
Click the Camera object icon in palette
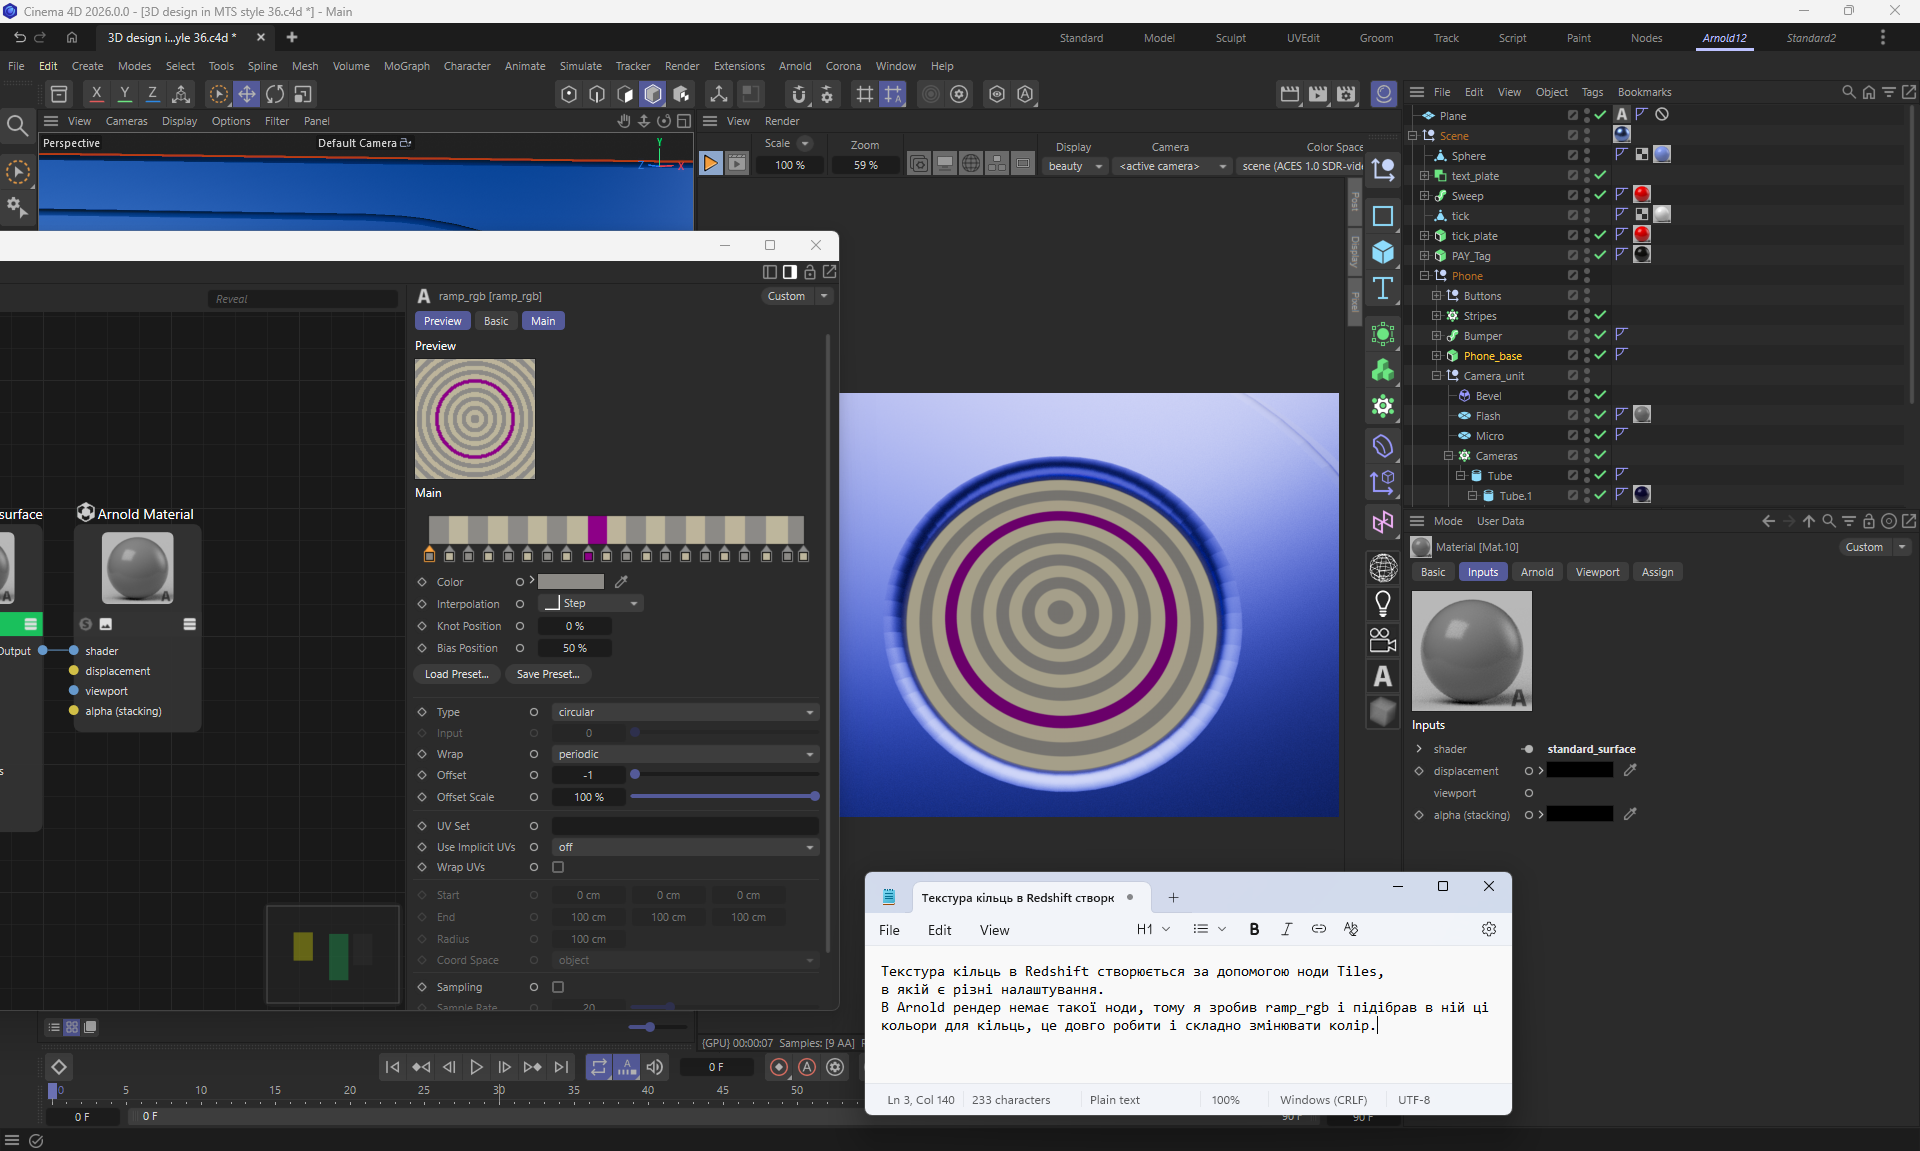(x=1383, y=640)
